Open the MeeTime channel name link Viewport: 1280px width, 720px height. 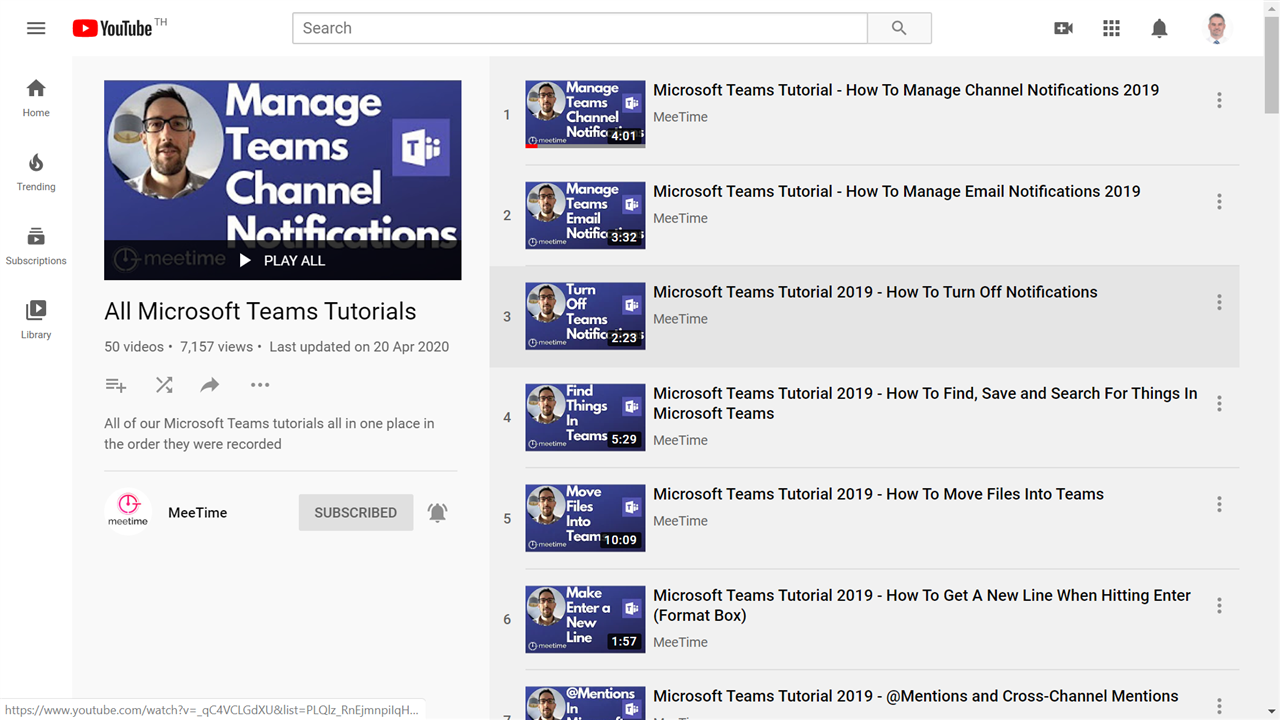pos(197,512)
